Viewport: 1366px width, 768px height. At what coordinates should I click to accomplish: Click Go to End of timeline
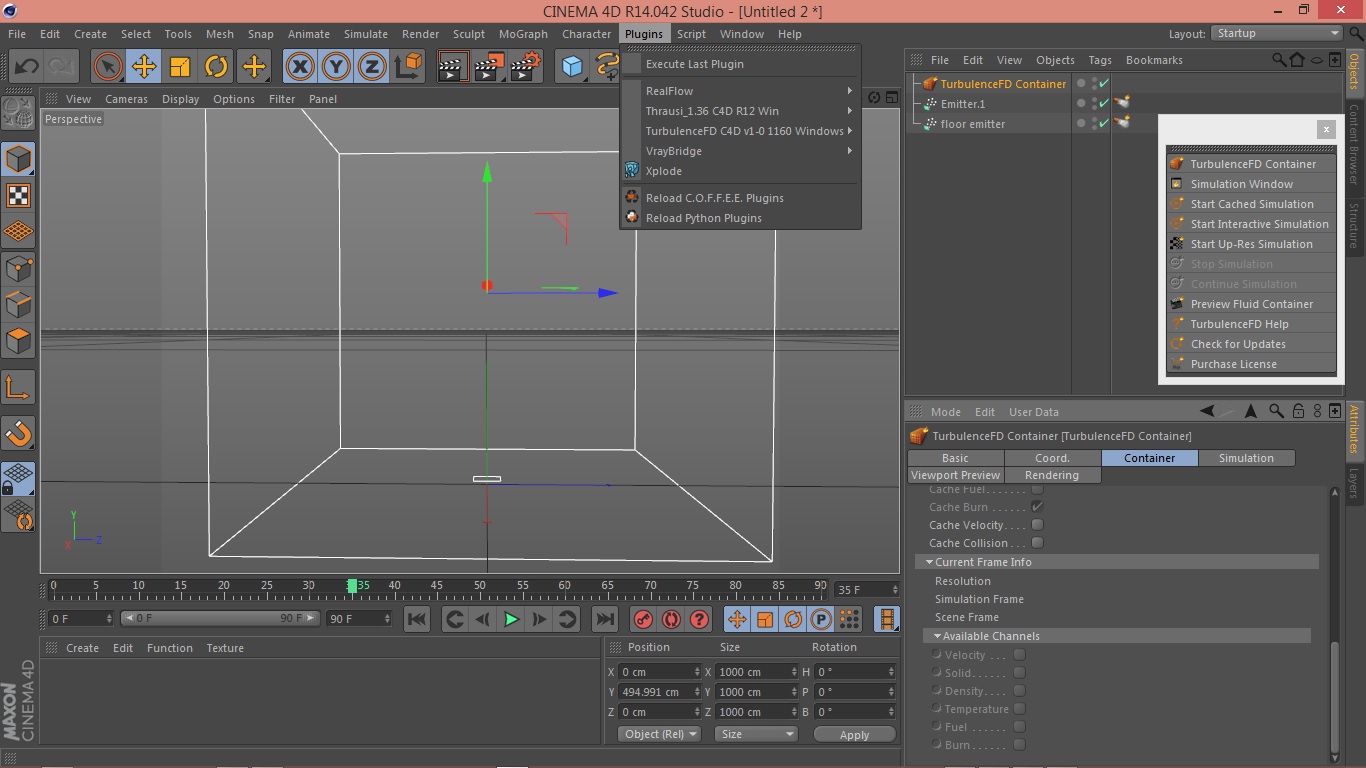[605, 619]
